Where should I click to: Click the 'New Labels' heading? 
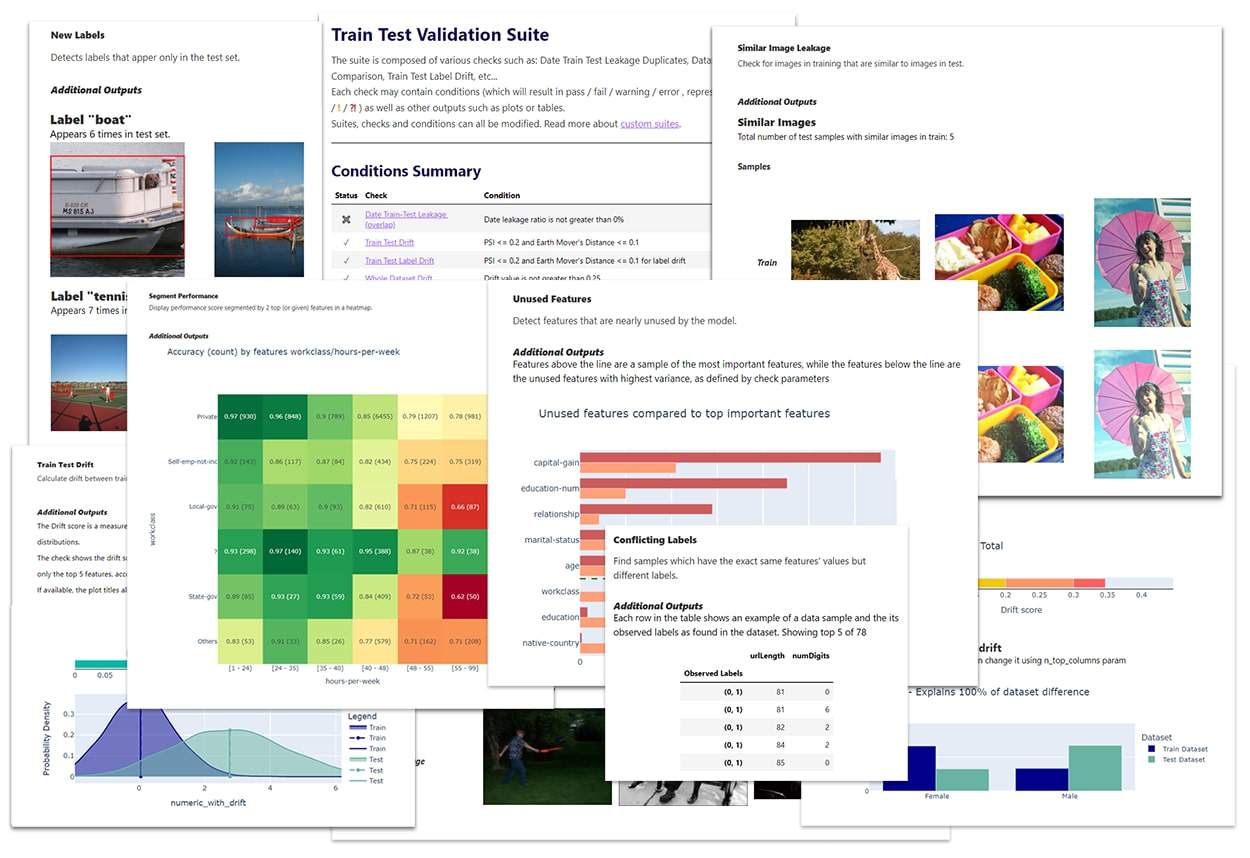pyautogui.click(x=78, y=35)
